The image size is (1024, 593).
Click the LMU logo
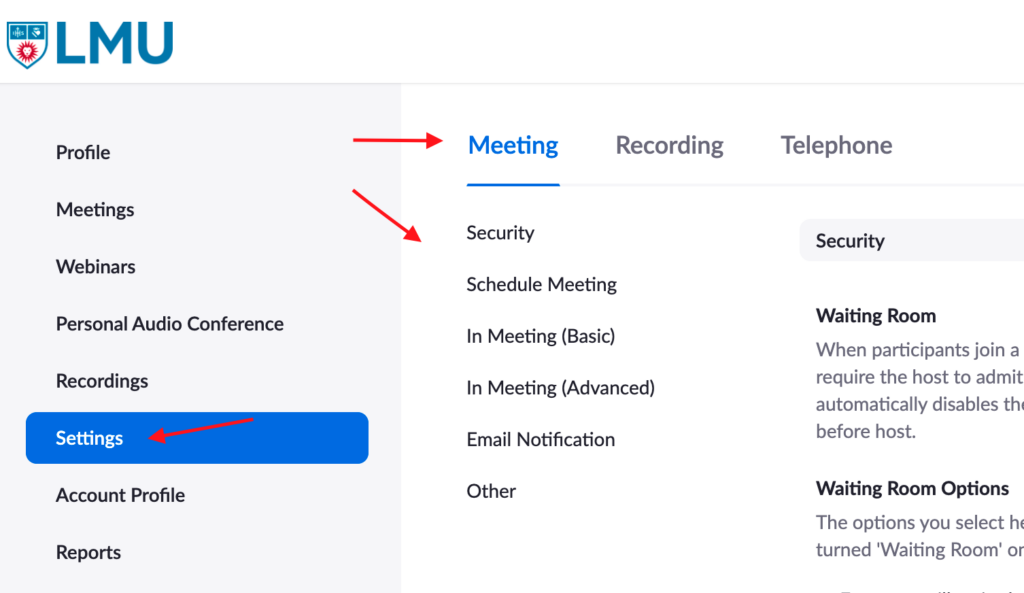(x=90, y=43)
